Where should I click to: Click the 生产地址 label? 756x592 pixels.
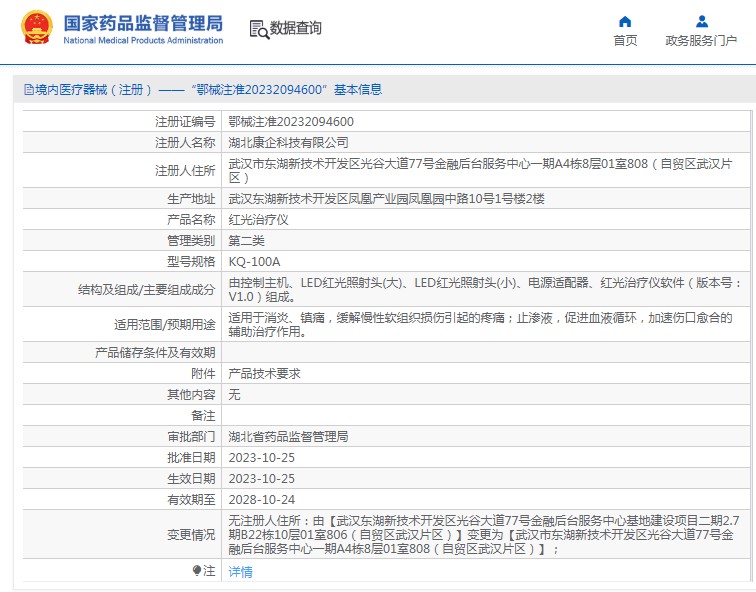pyautogui.click(x=191, y=199)
